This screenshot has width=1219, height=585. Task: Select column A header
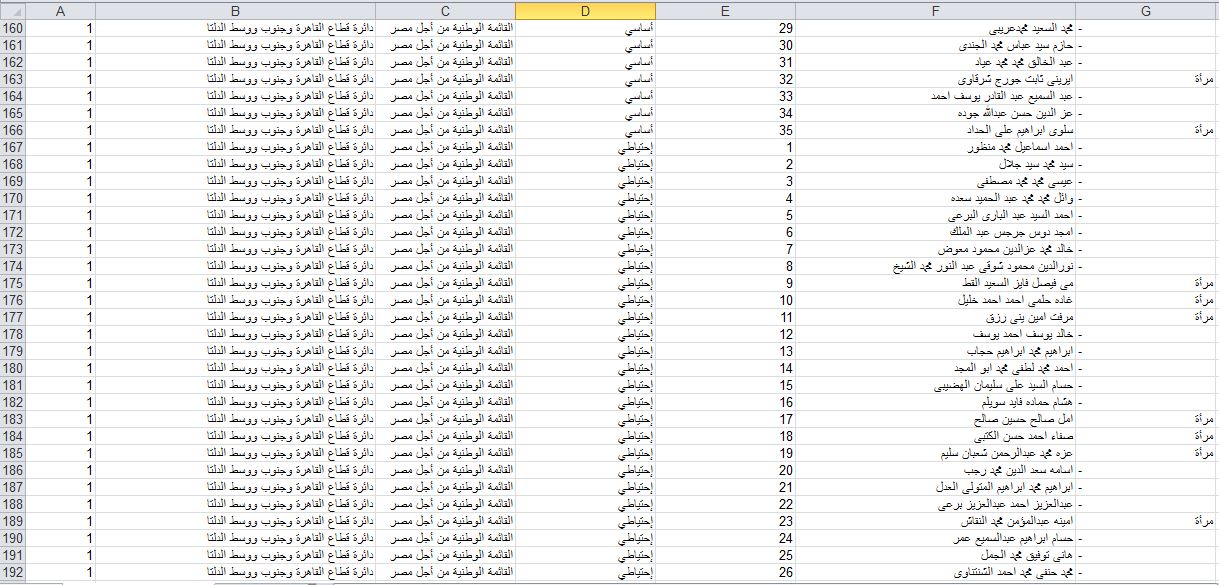[60, 11]
